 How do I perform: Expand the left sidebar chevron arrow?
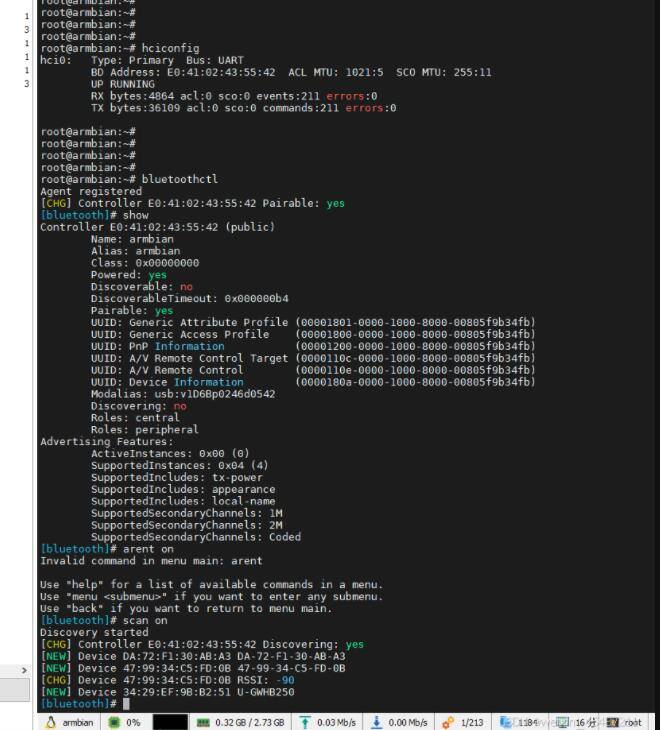(24, 670)
